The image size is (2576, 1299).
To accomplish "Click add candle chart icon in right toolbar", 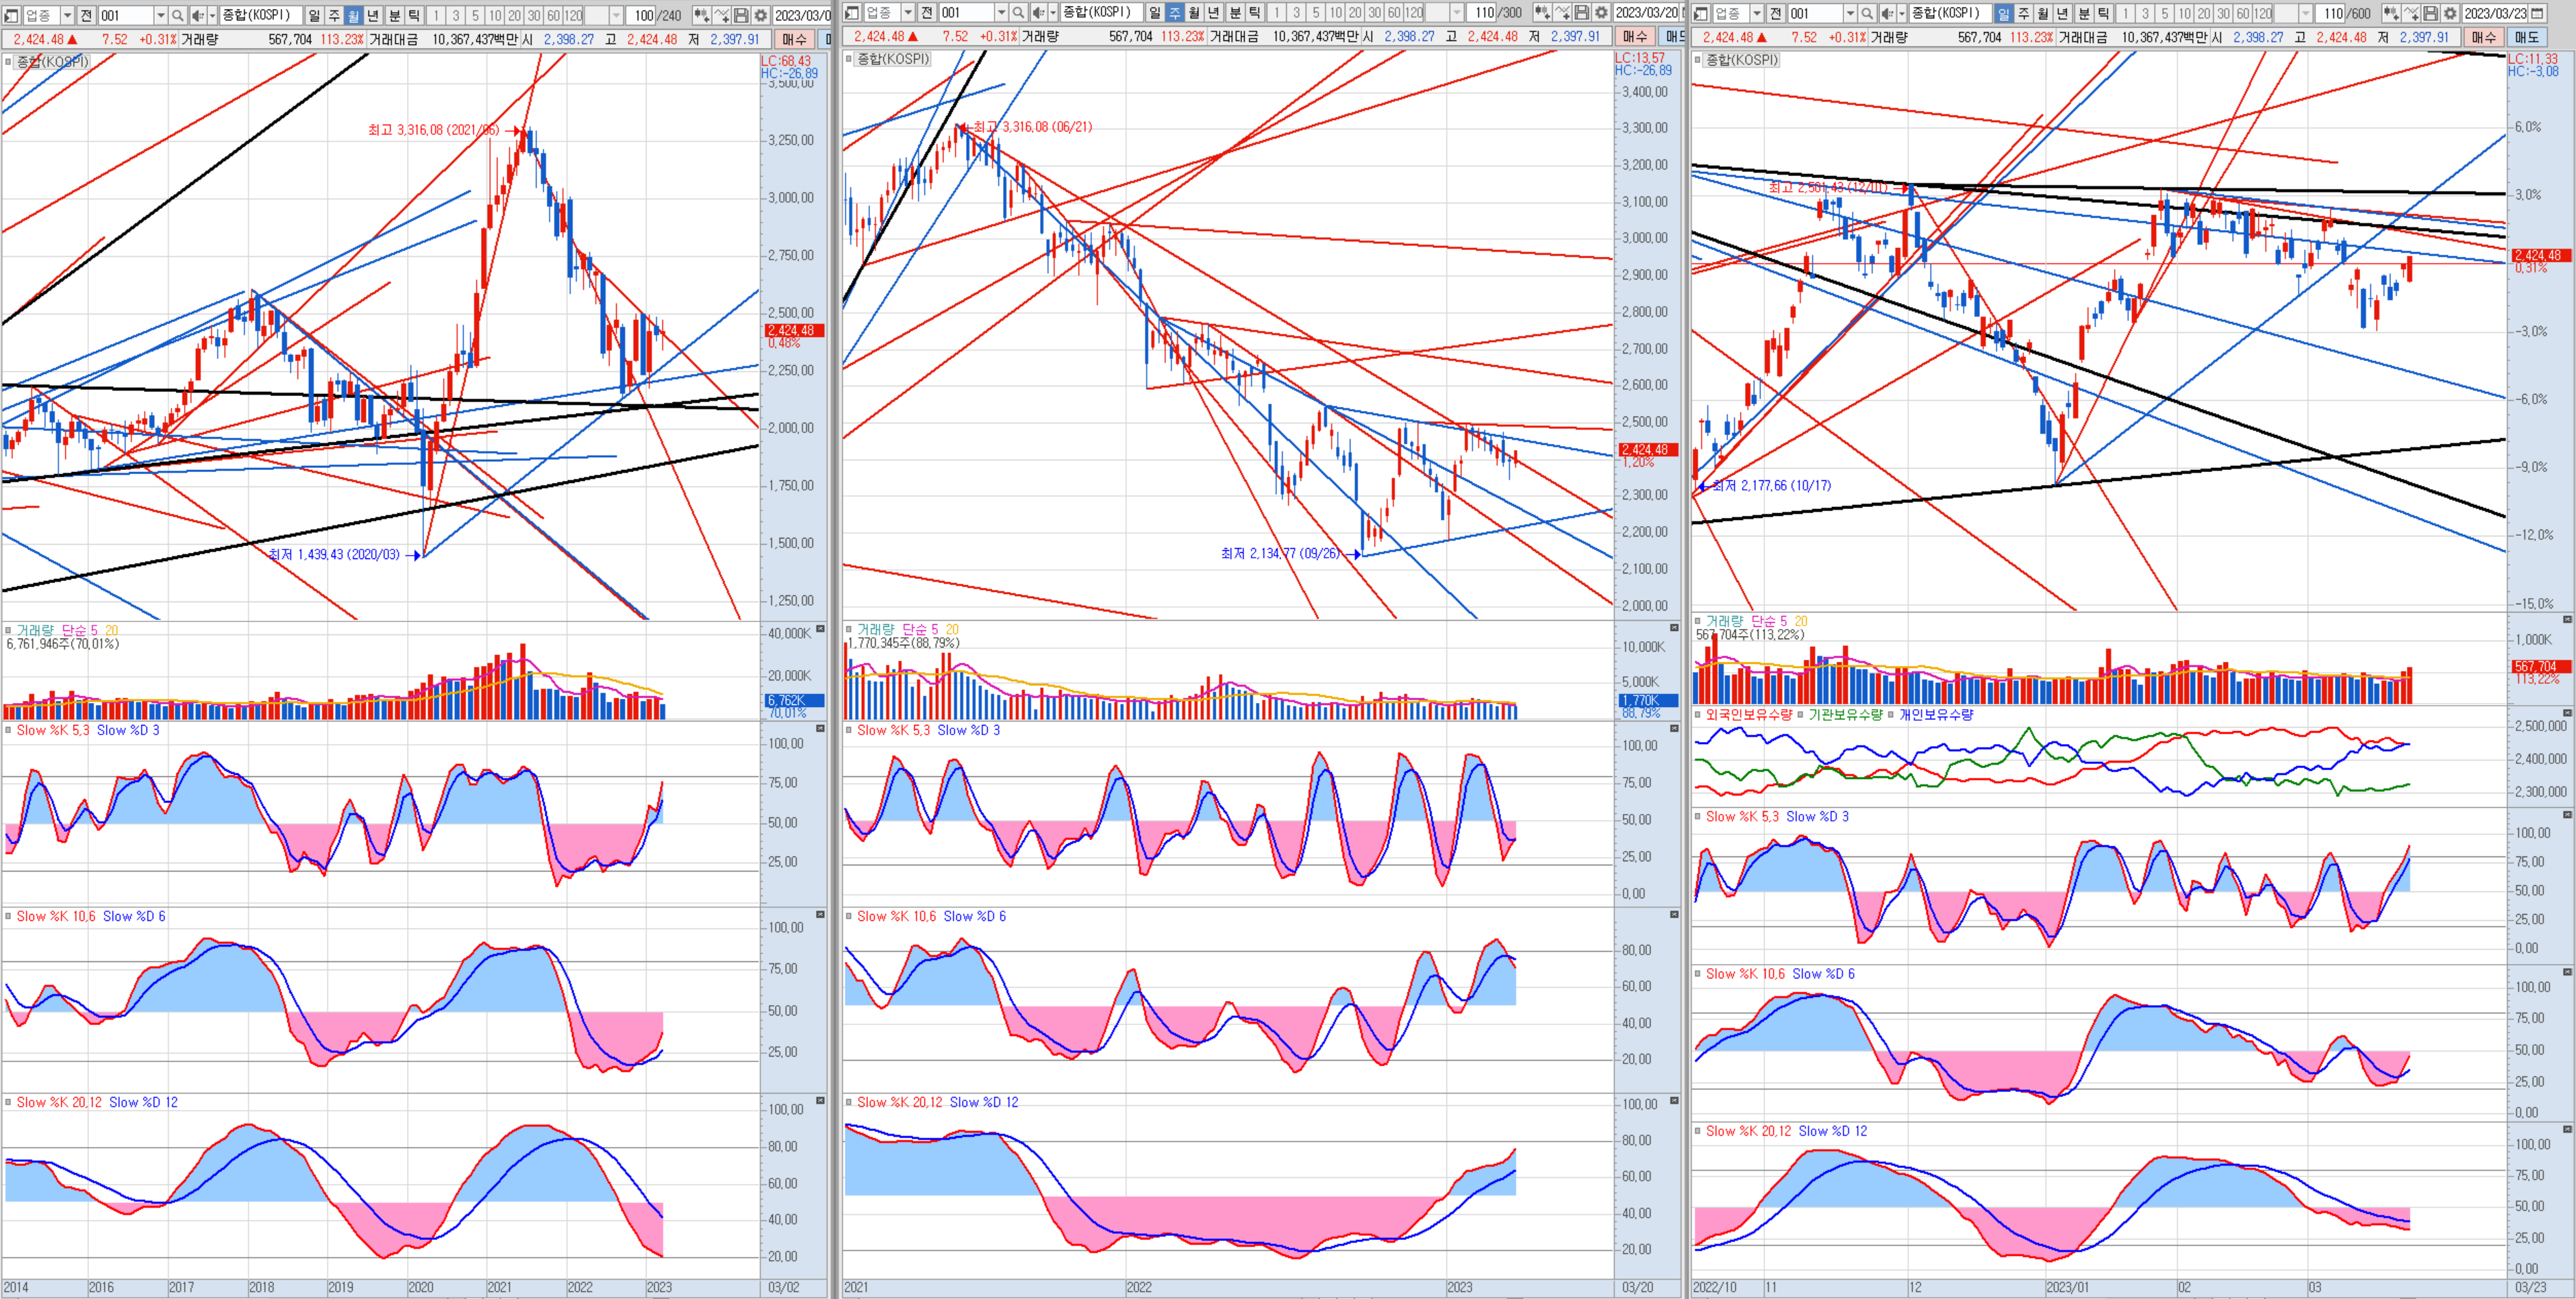I will [x=2390, y=13].
